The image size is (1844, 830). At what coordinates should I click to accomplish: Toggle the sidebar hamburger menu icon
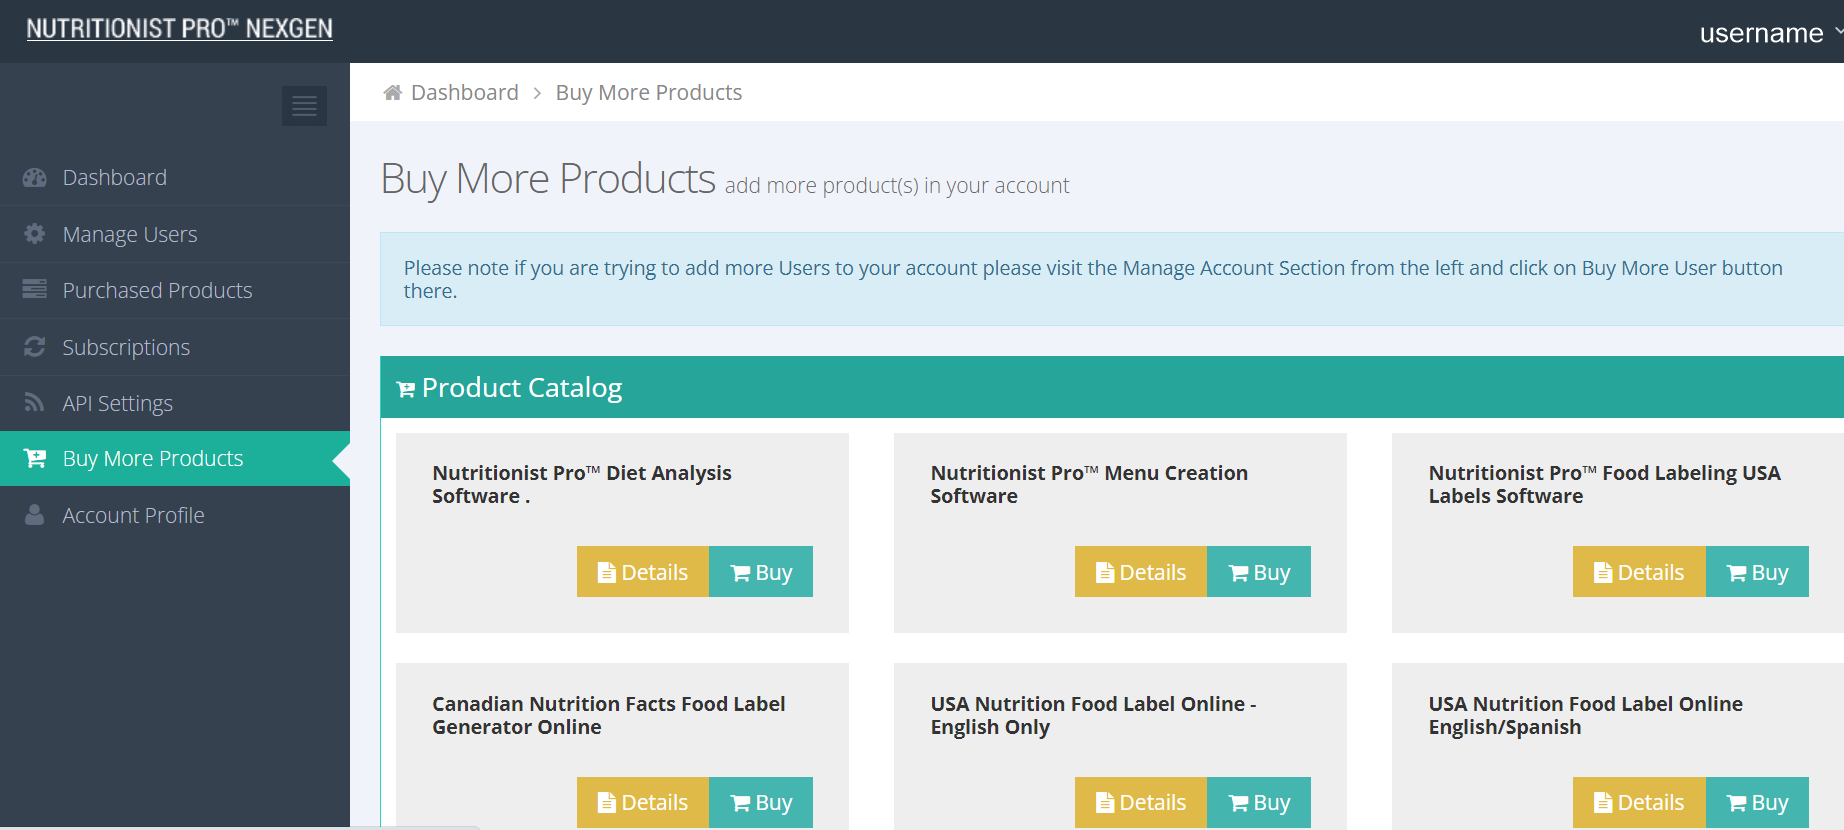coord(304,105)
